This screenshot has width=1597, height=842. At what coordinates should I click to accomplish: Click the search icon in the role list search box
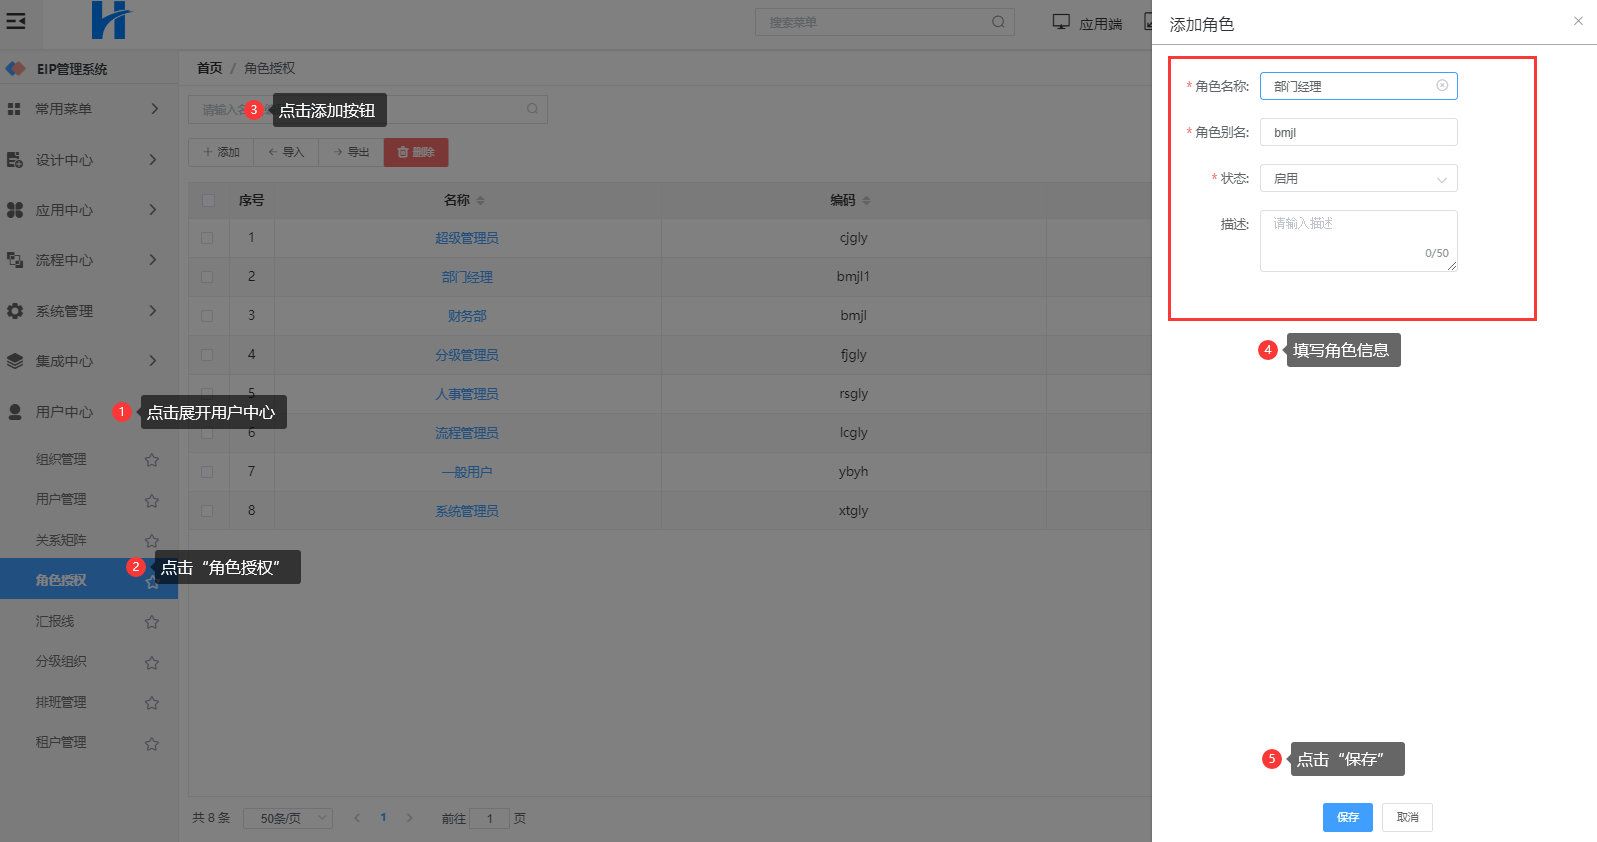[x=533, y=109]
